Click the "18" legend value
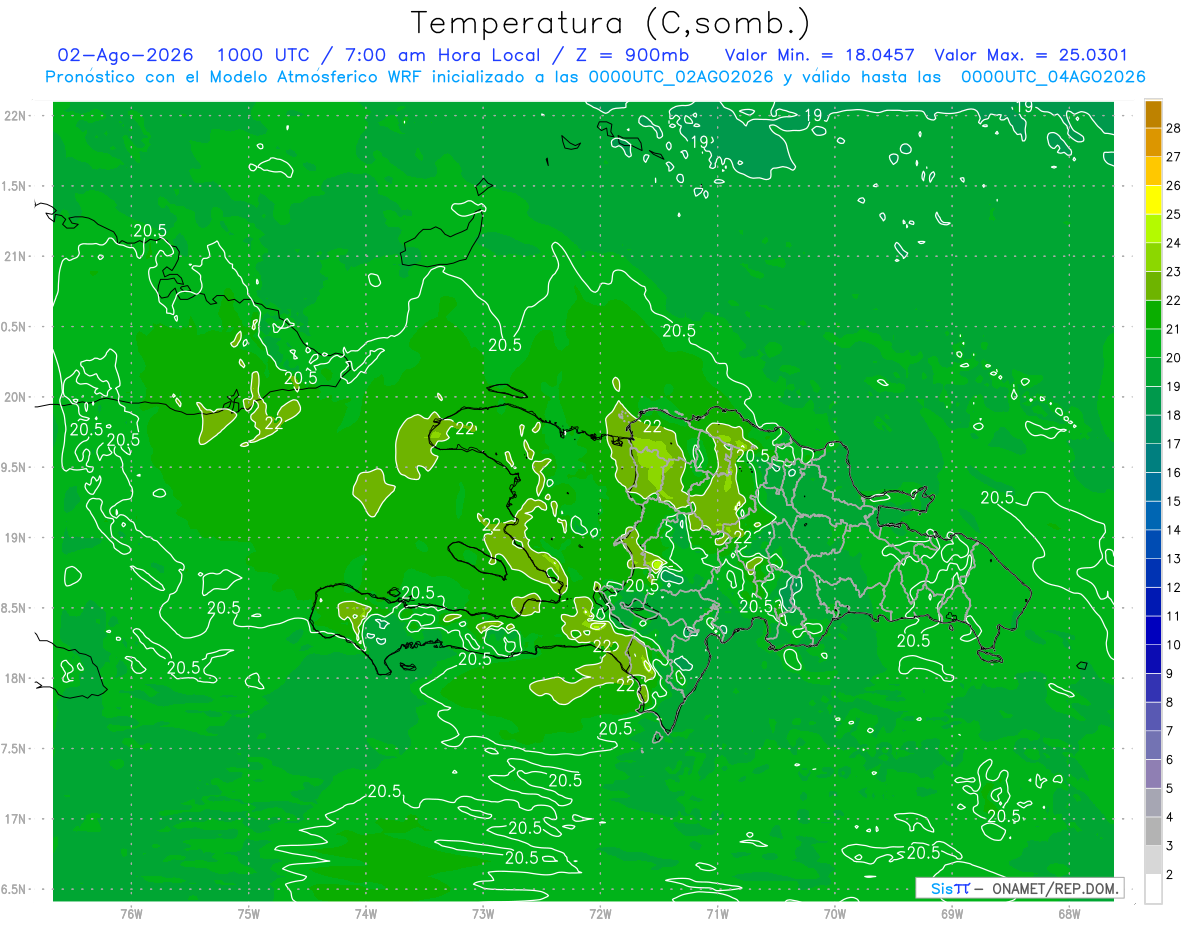The width and height of the screenshot is (1200, 927). [x=1174, y=416]
